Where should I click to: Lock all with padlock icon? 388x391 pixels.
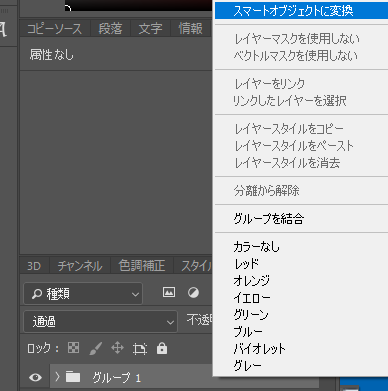point(162,348)
